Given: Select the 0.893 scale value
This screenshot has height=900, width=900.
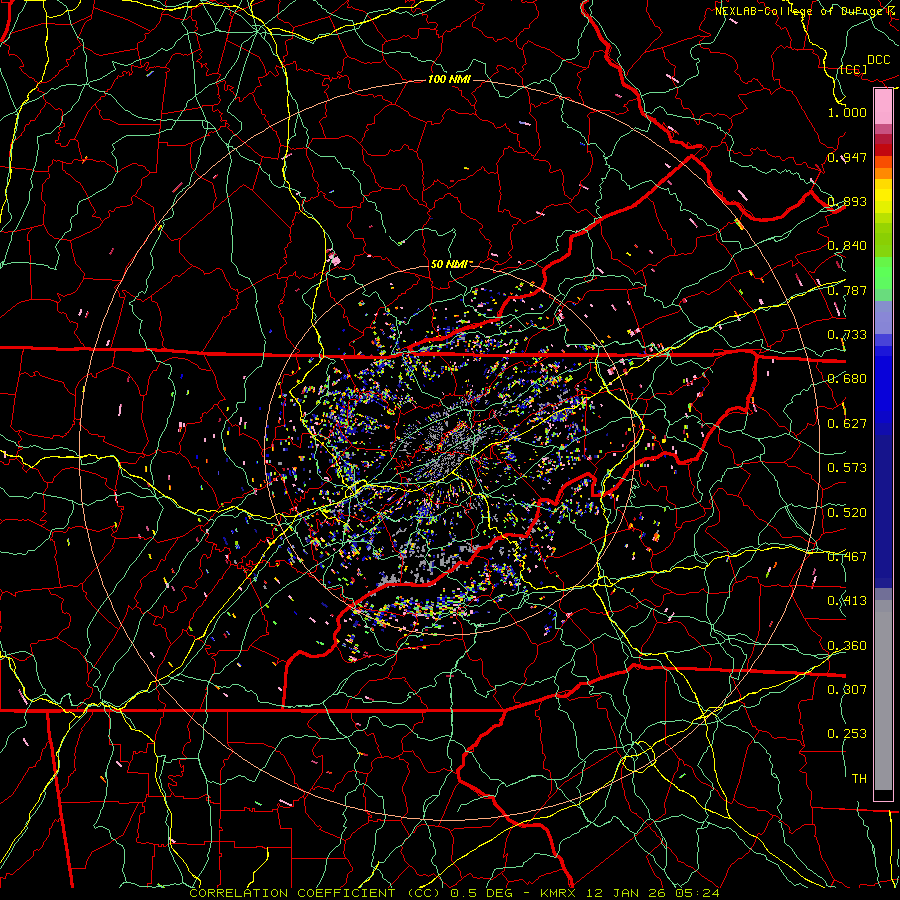Looking at the screenshot, I should (x=847, y=201).
